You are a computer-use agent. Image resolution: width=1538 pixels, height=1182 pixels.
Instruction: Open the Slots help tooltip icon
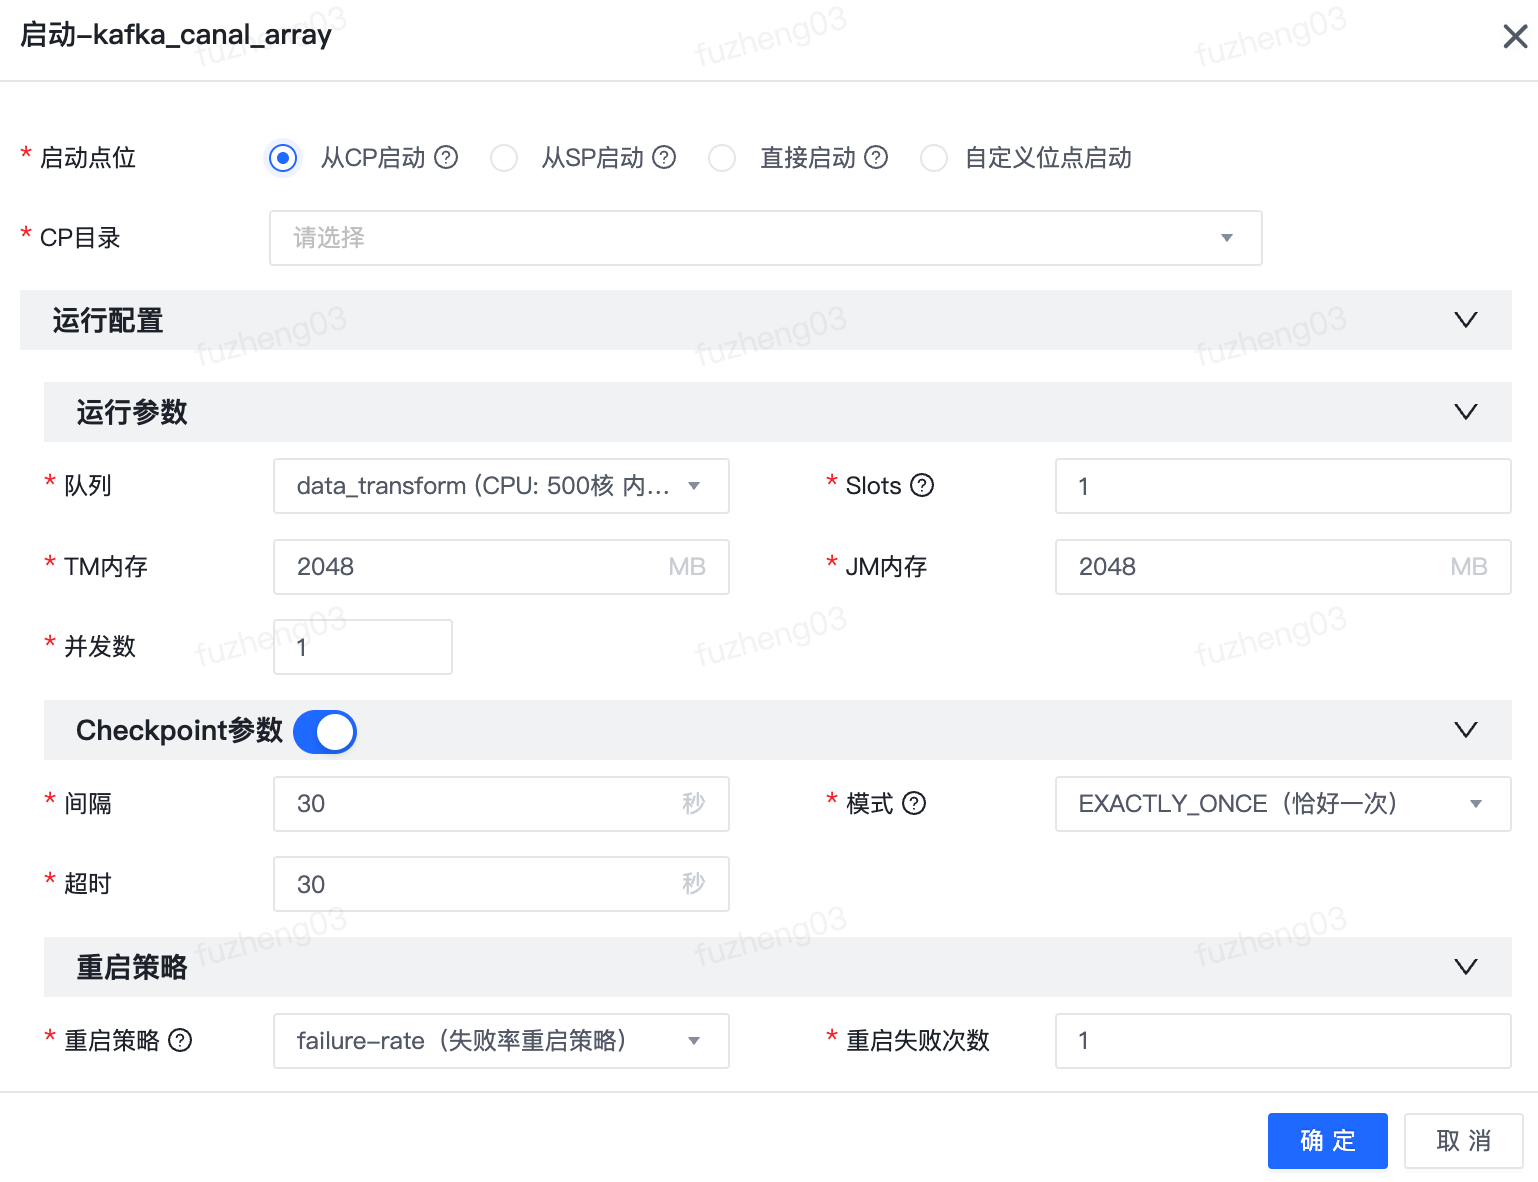click(923, 485)
